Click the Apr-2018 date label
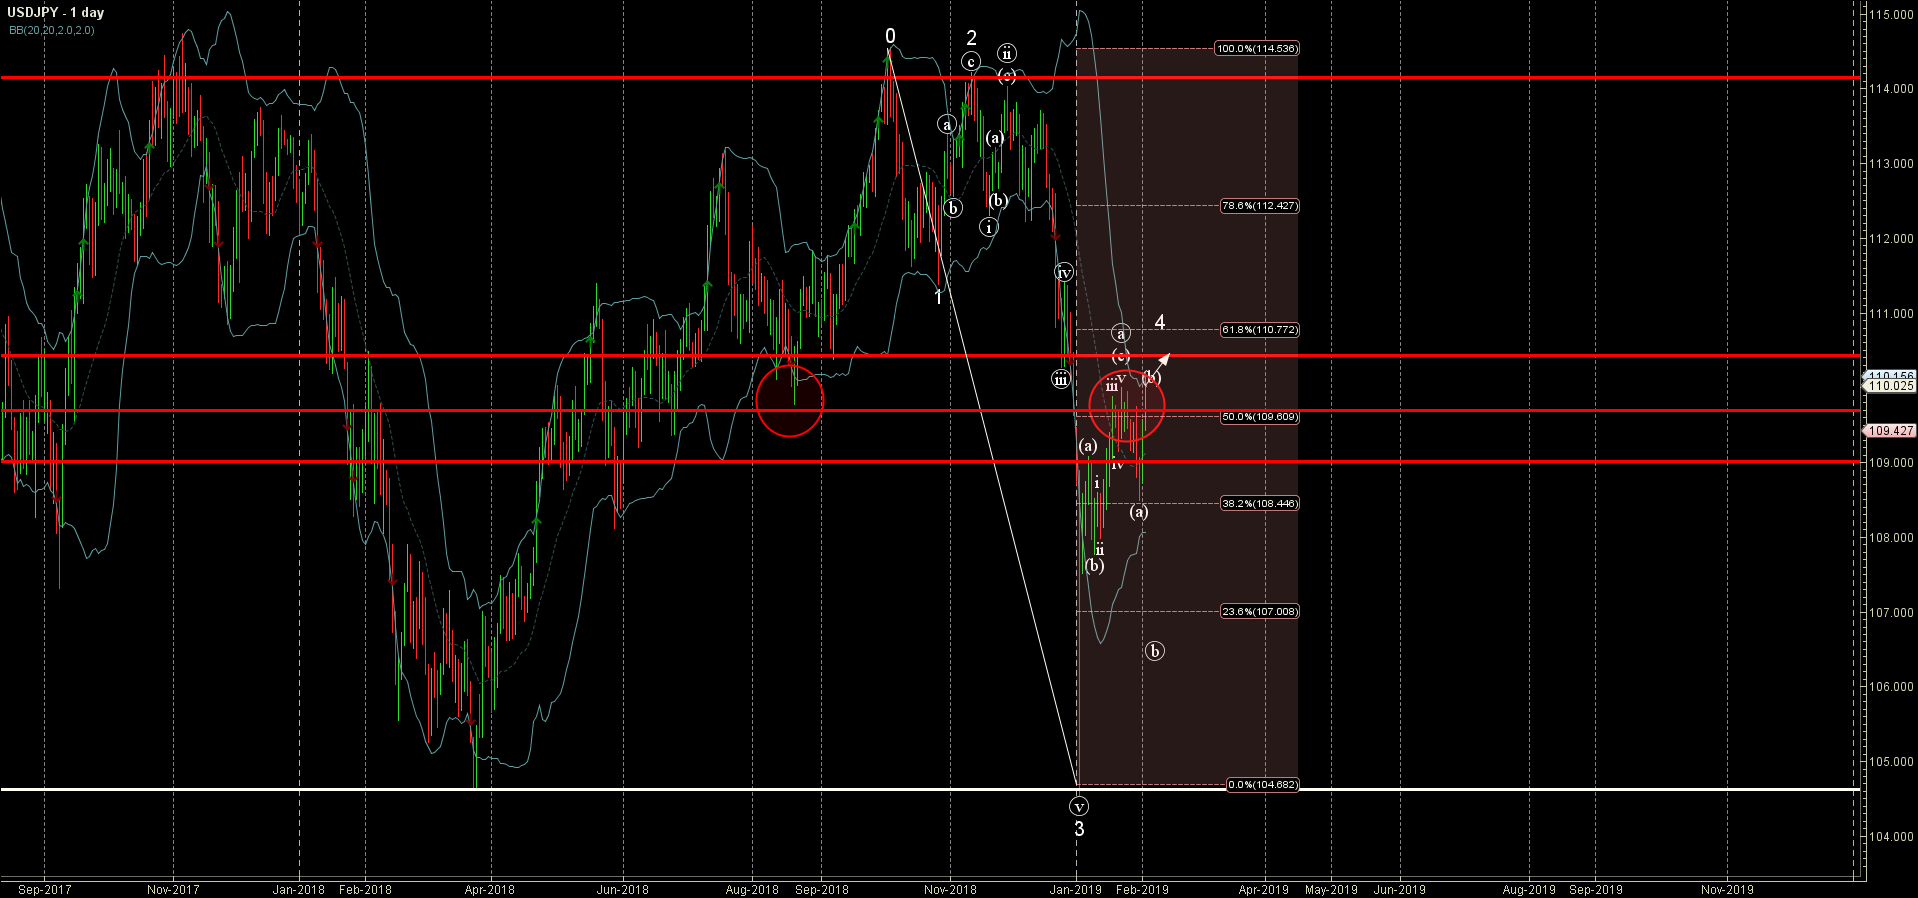The width and height of the screenshot is (1918, 898). point(489,889)
